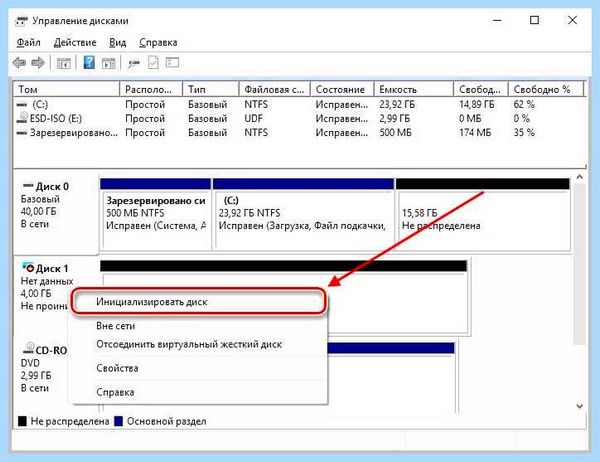Select Отсоединить виртуальный жесткий диск option

(x=189, y=344)
